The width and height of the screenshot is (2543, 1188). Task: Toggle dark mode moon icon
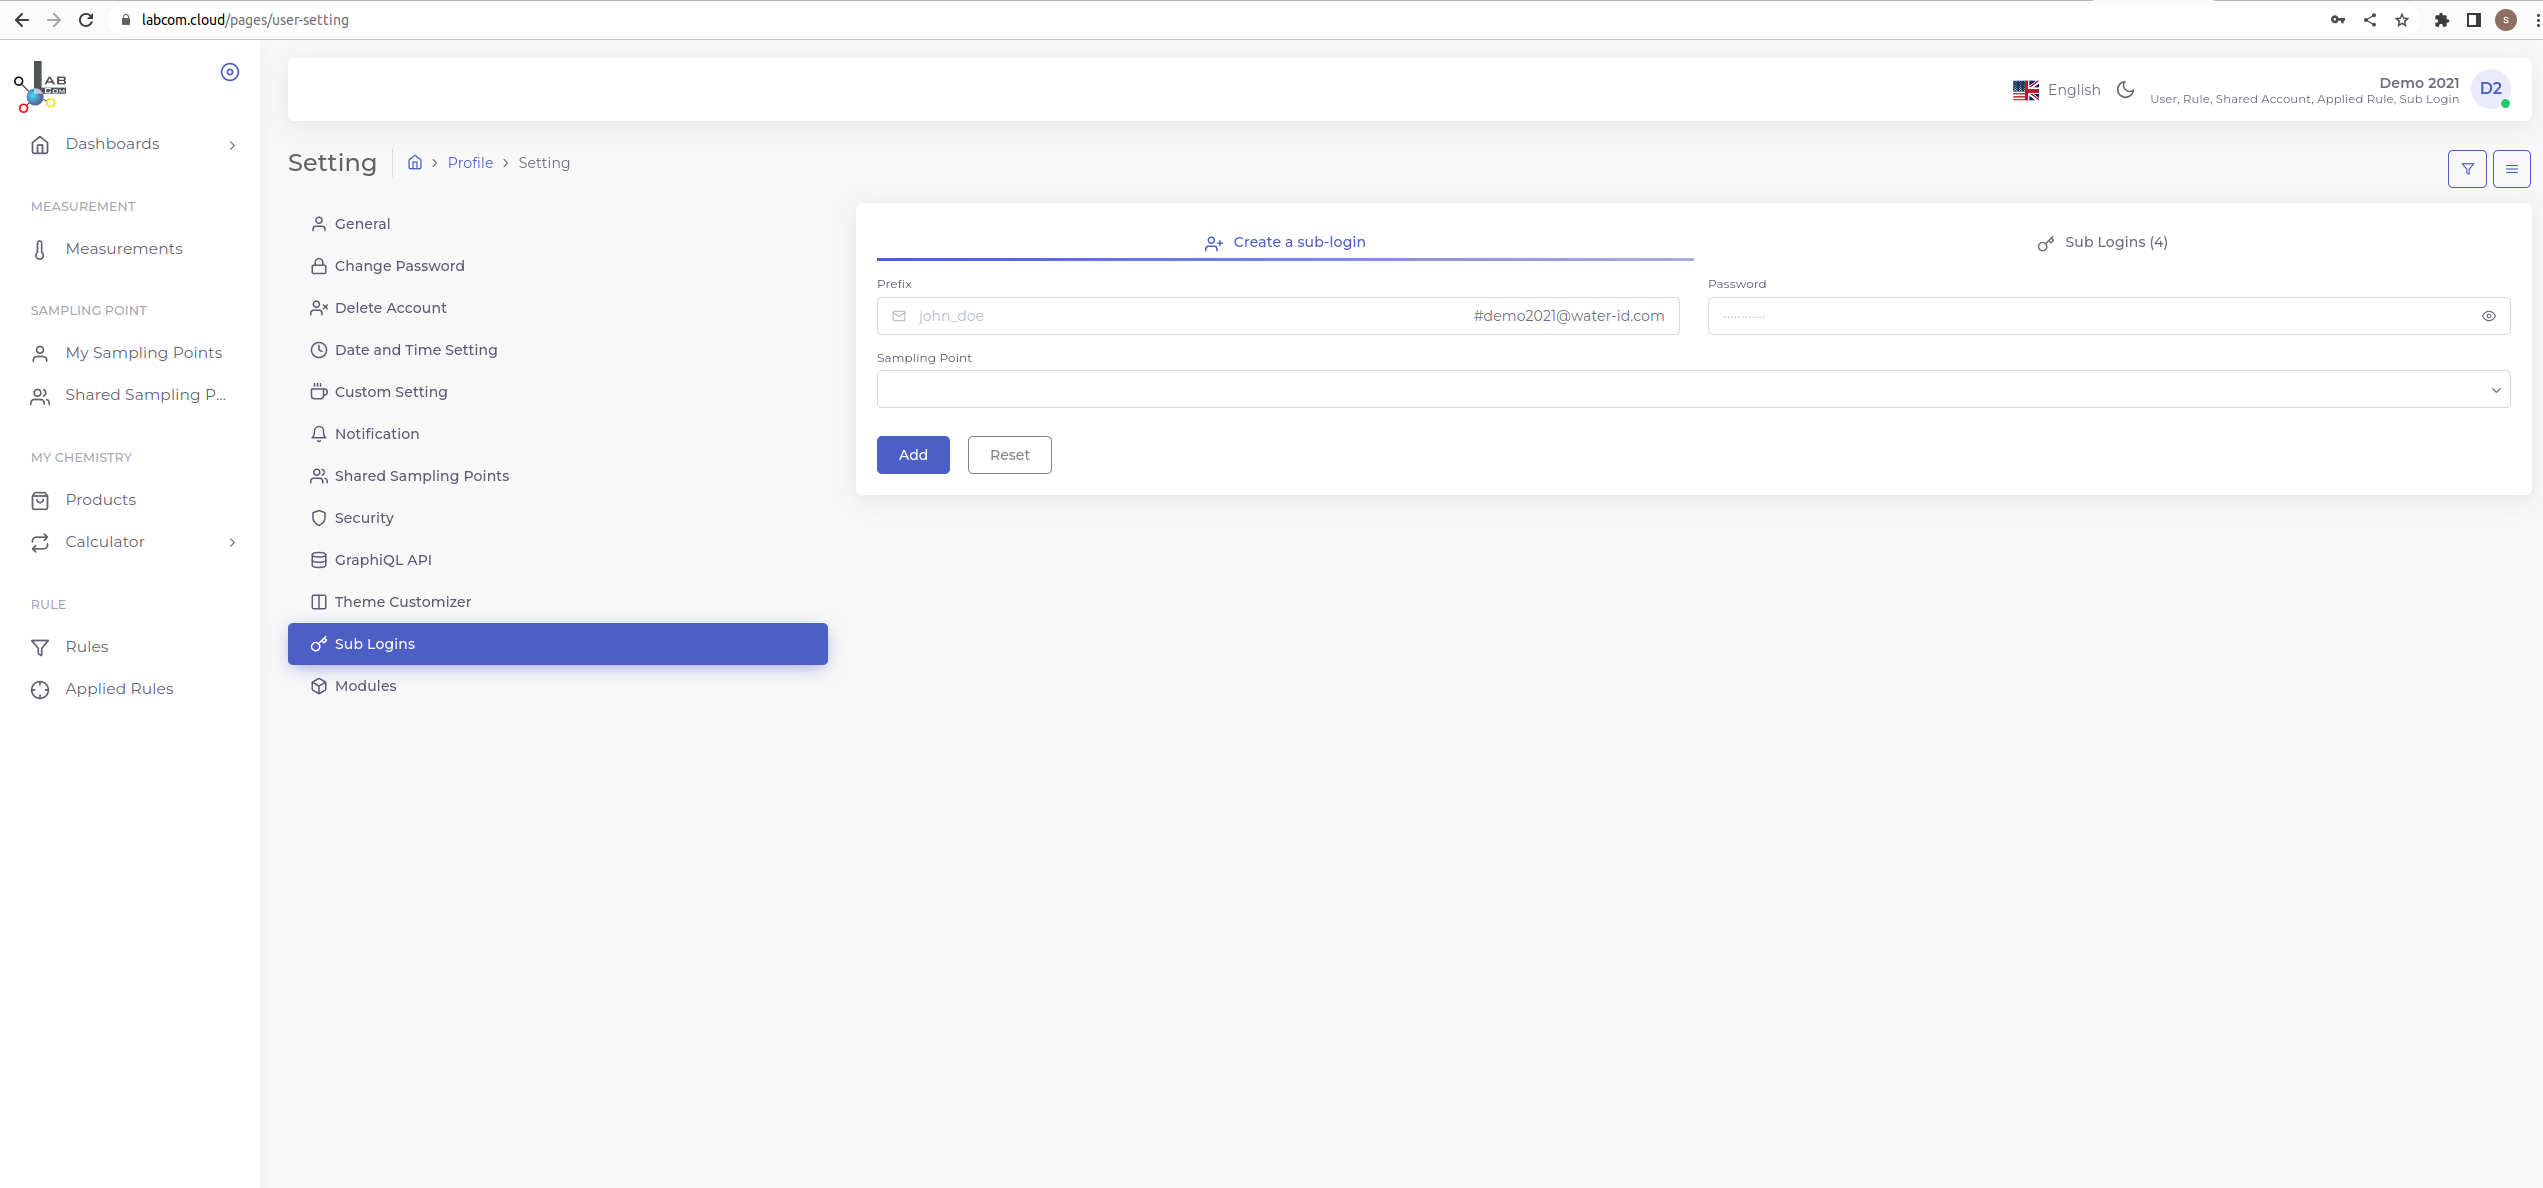pyautogui.click(x=2126, y=90)
